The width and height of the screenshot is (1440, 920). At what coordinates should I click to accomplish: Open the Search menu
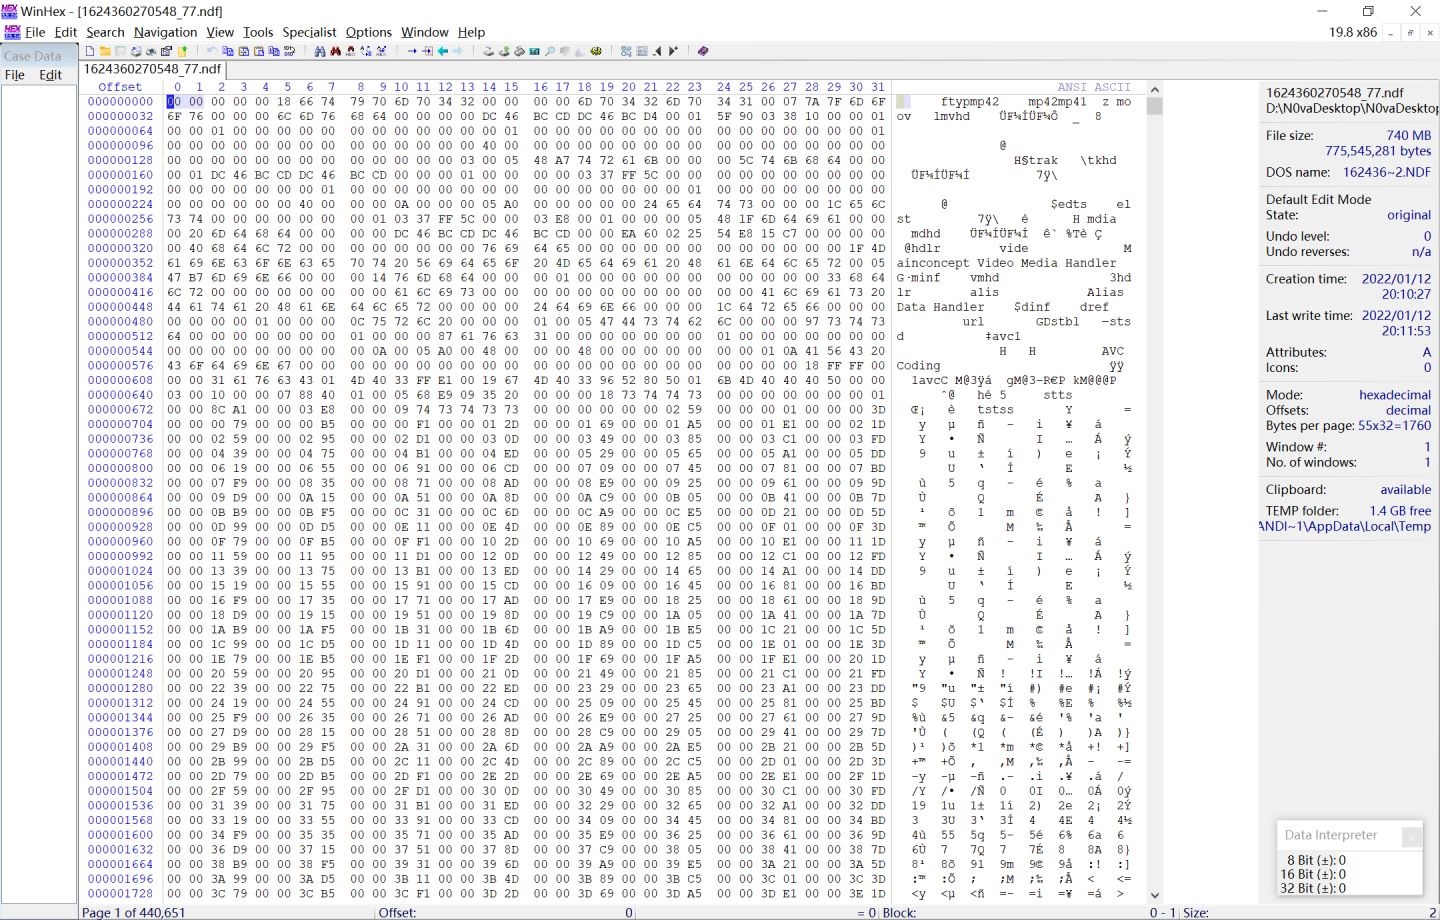(105, 32)
